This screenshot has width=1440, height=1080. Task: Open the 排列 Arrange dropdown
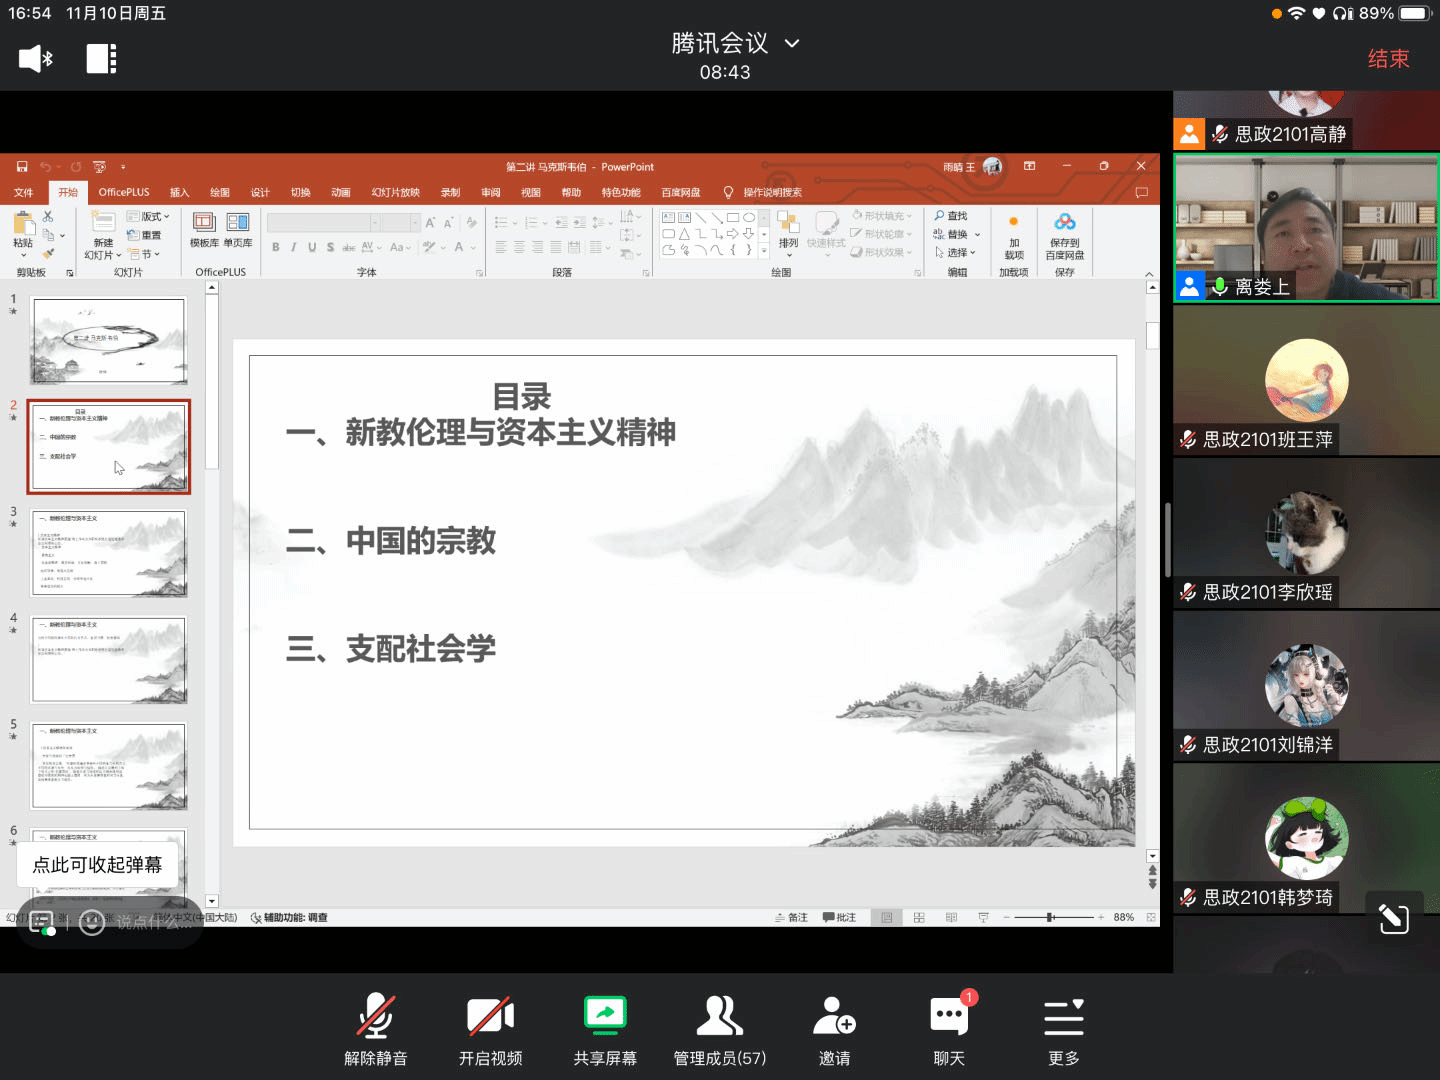click(789, 233)
